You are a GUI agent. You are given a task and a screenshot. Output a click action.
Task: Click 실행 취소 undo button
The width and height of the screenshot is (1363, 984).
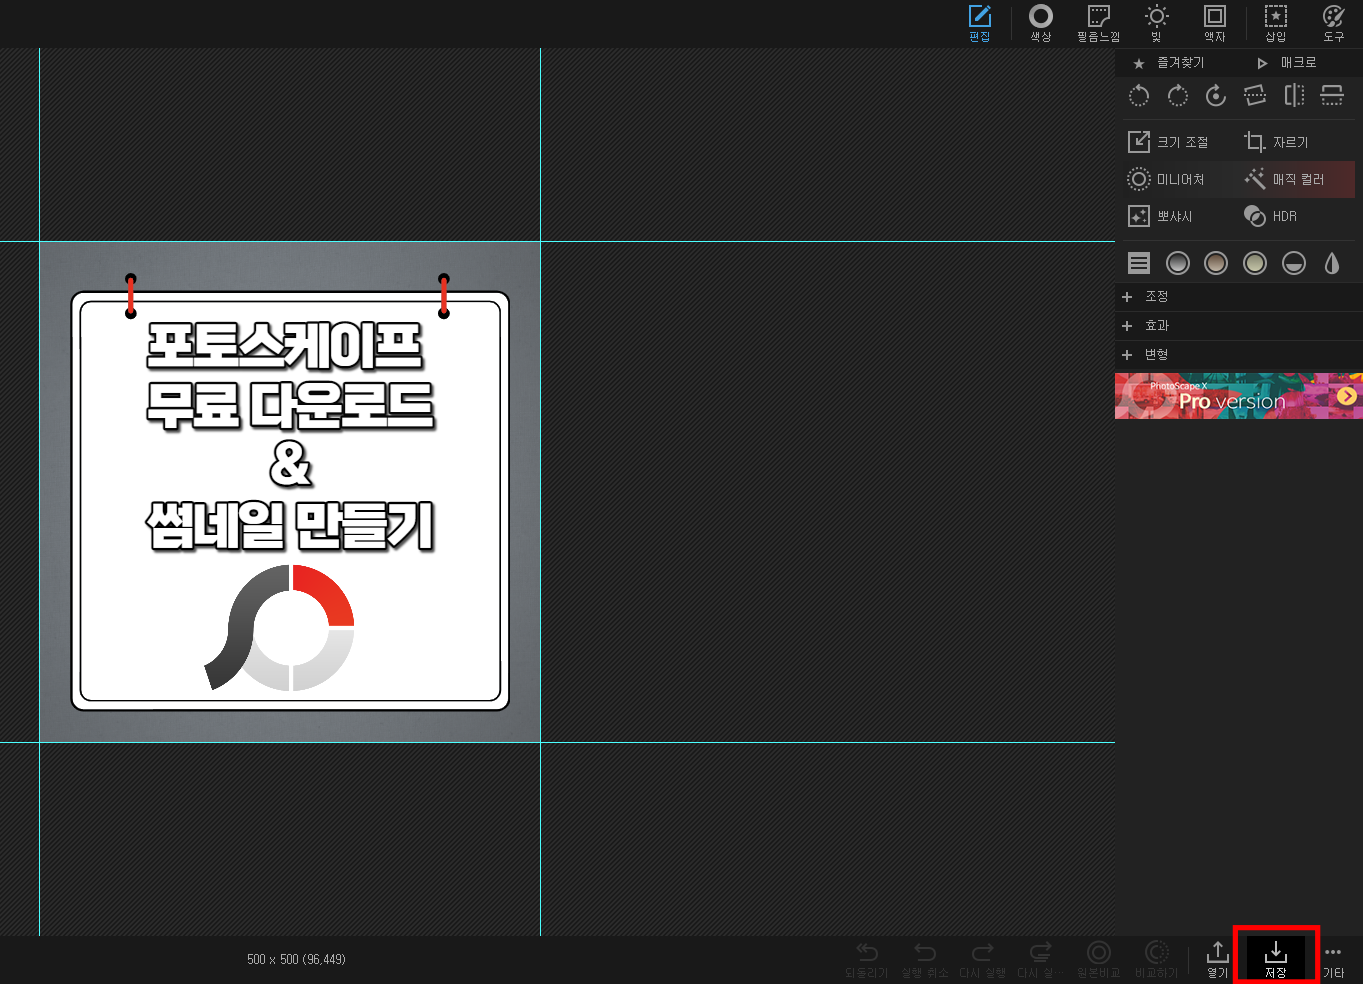pos(925,960)
